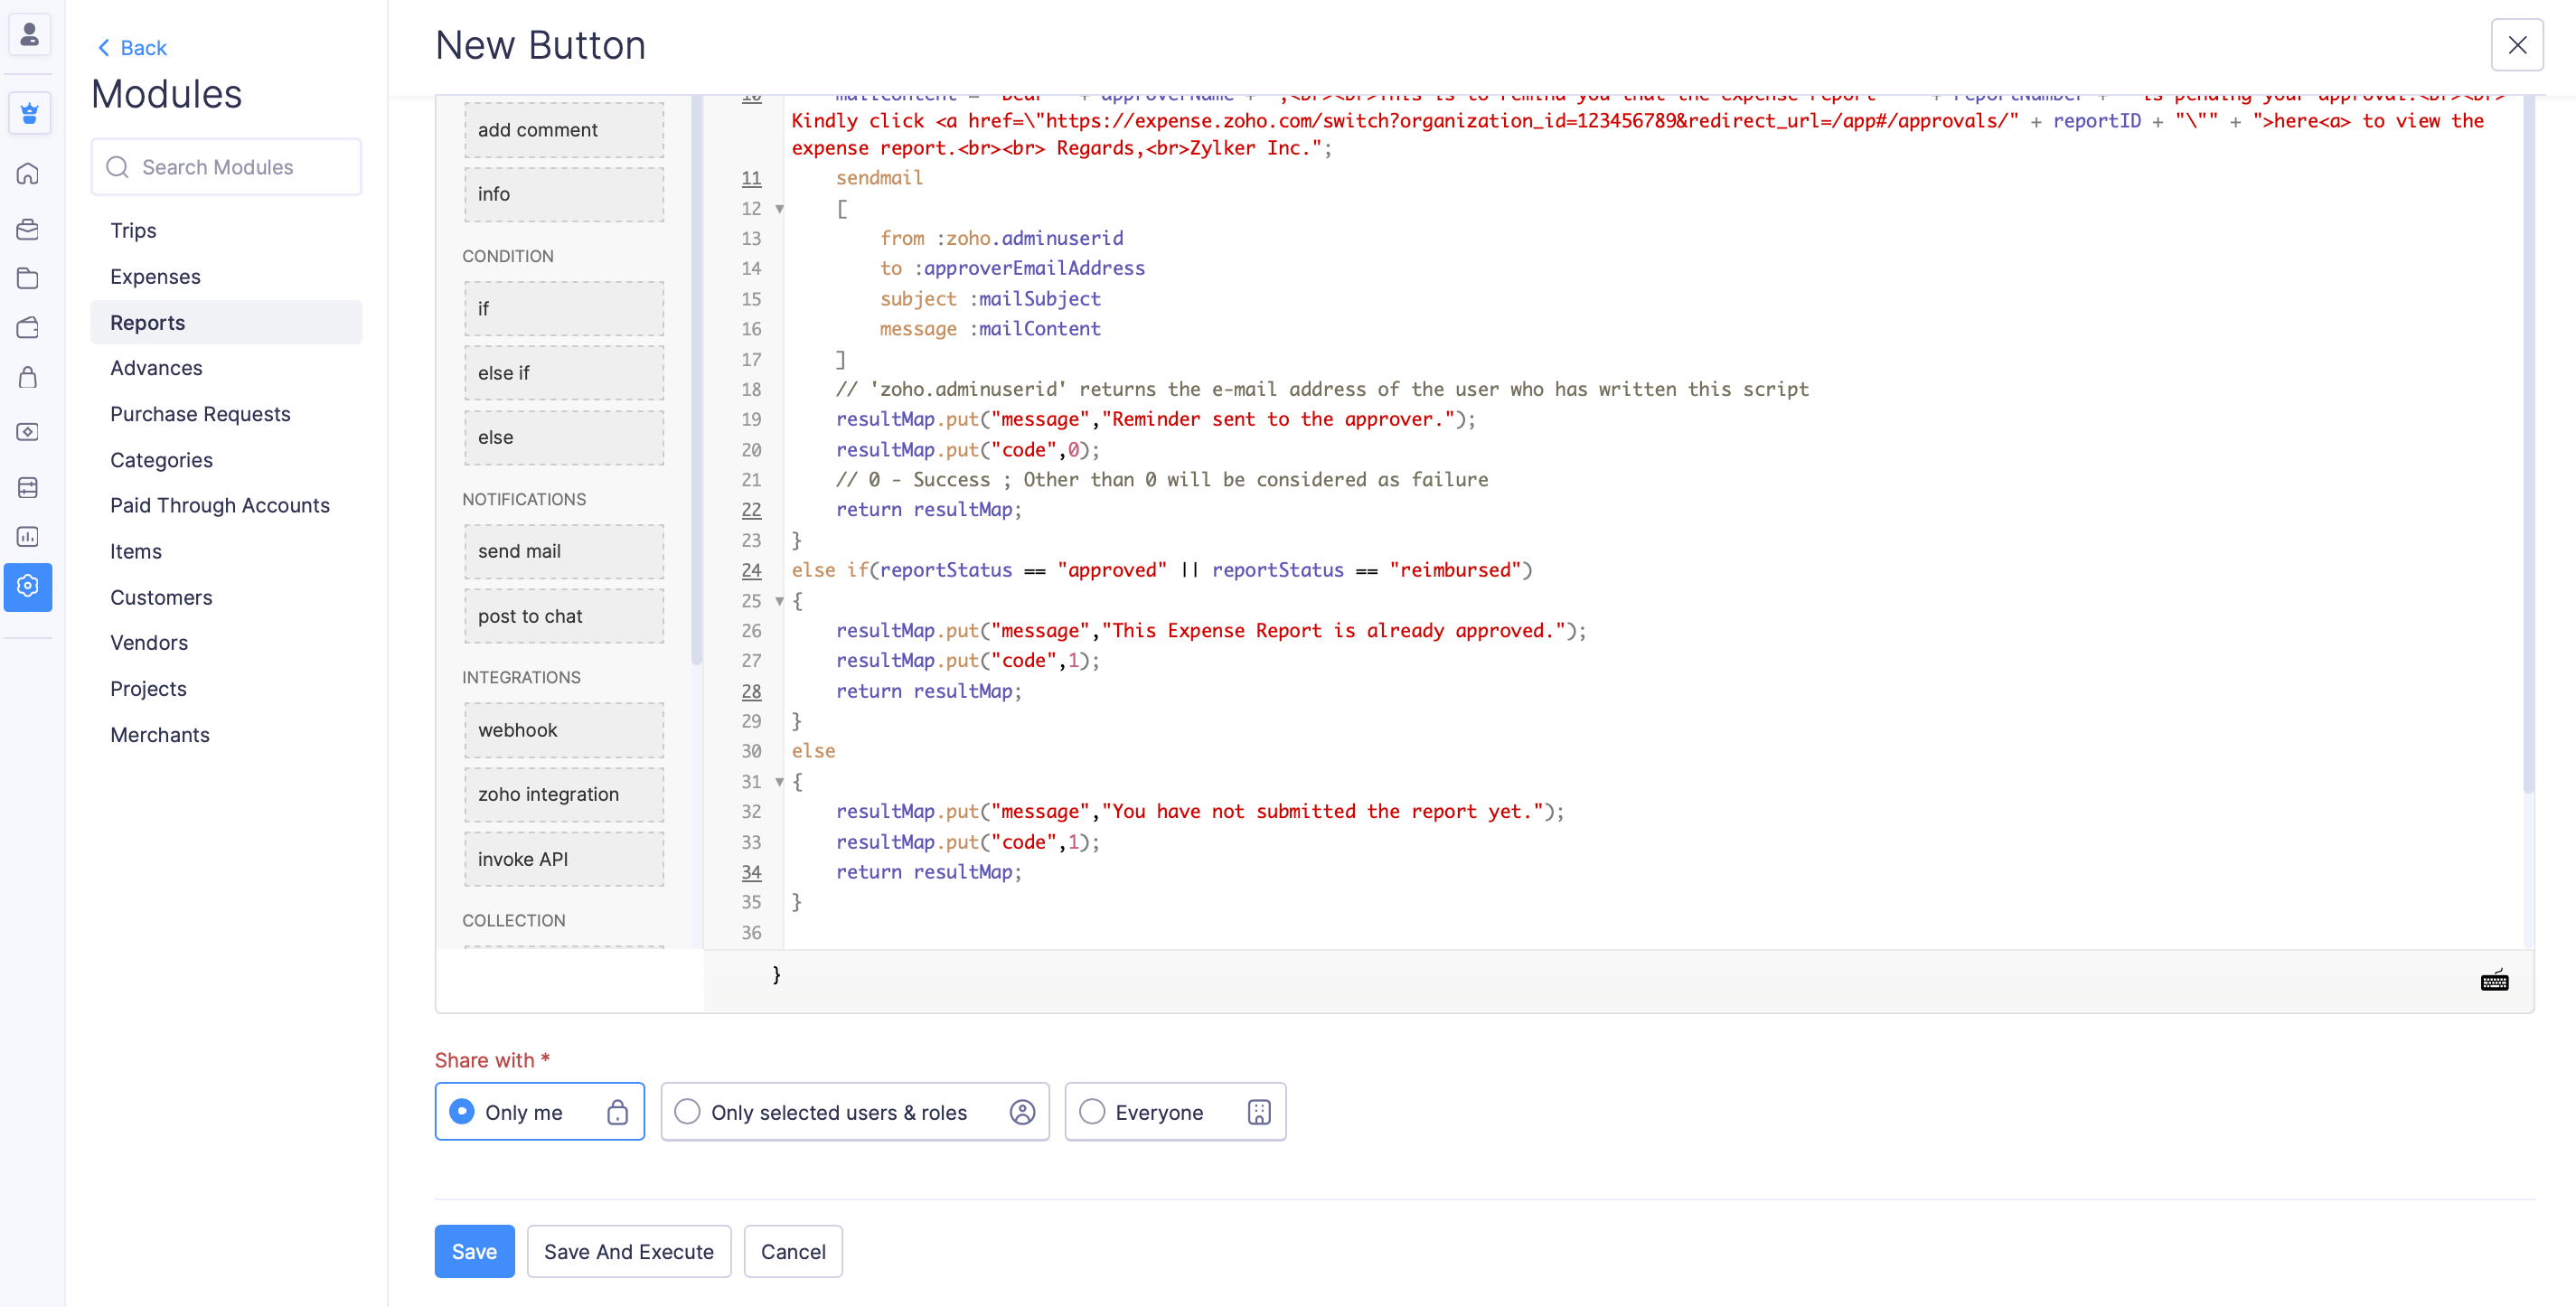This screenshot has width=2576, height=1307.
Task: Click the user profile avatar icon
Action: pos(29,34)
